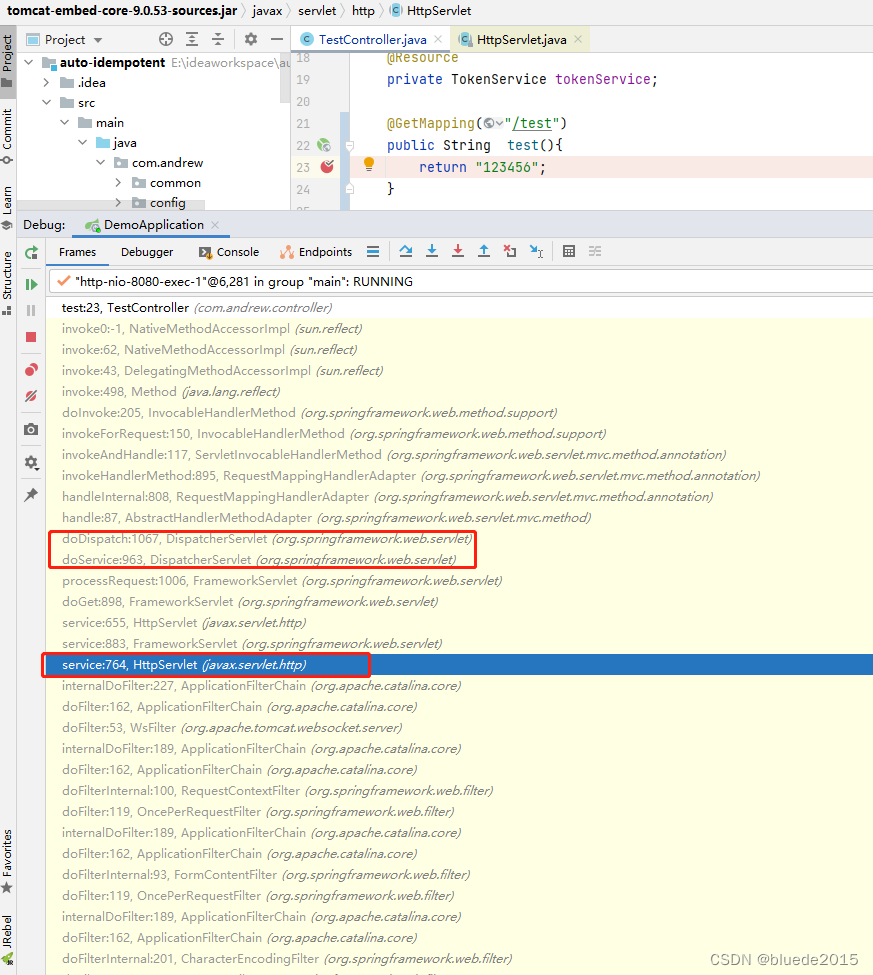Toggle the breakpoint on line 23
This screenshot has height=975, width=873.
coord(327,167)
